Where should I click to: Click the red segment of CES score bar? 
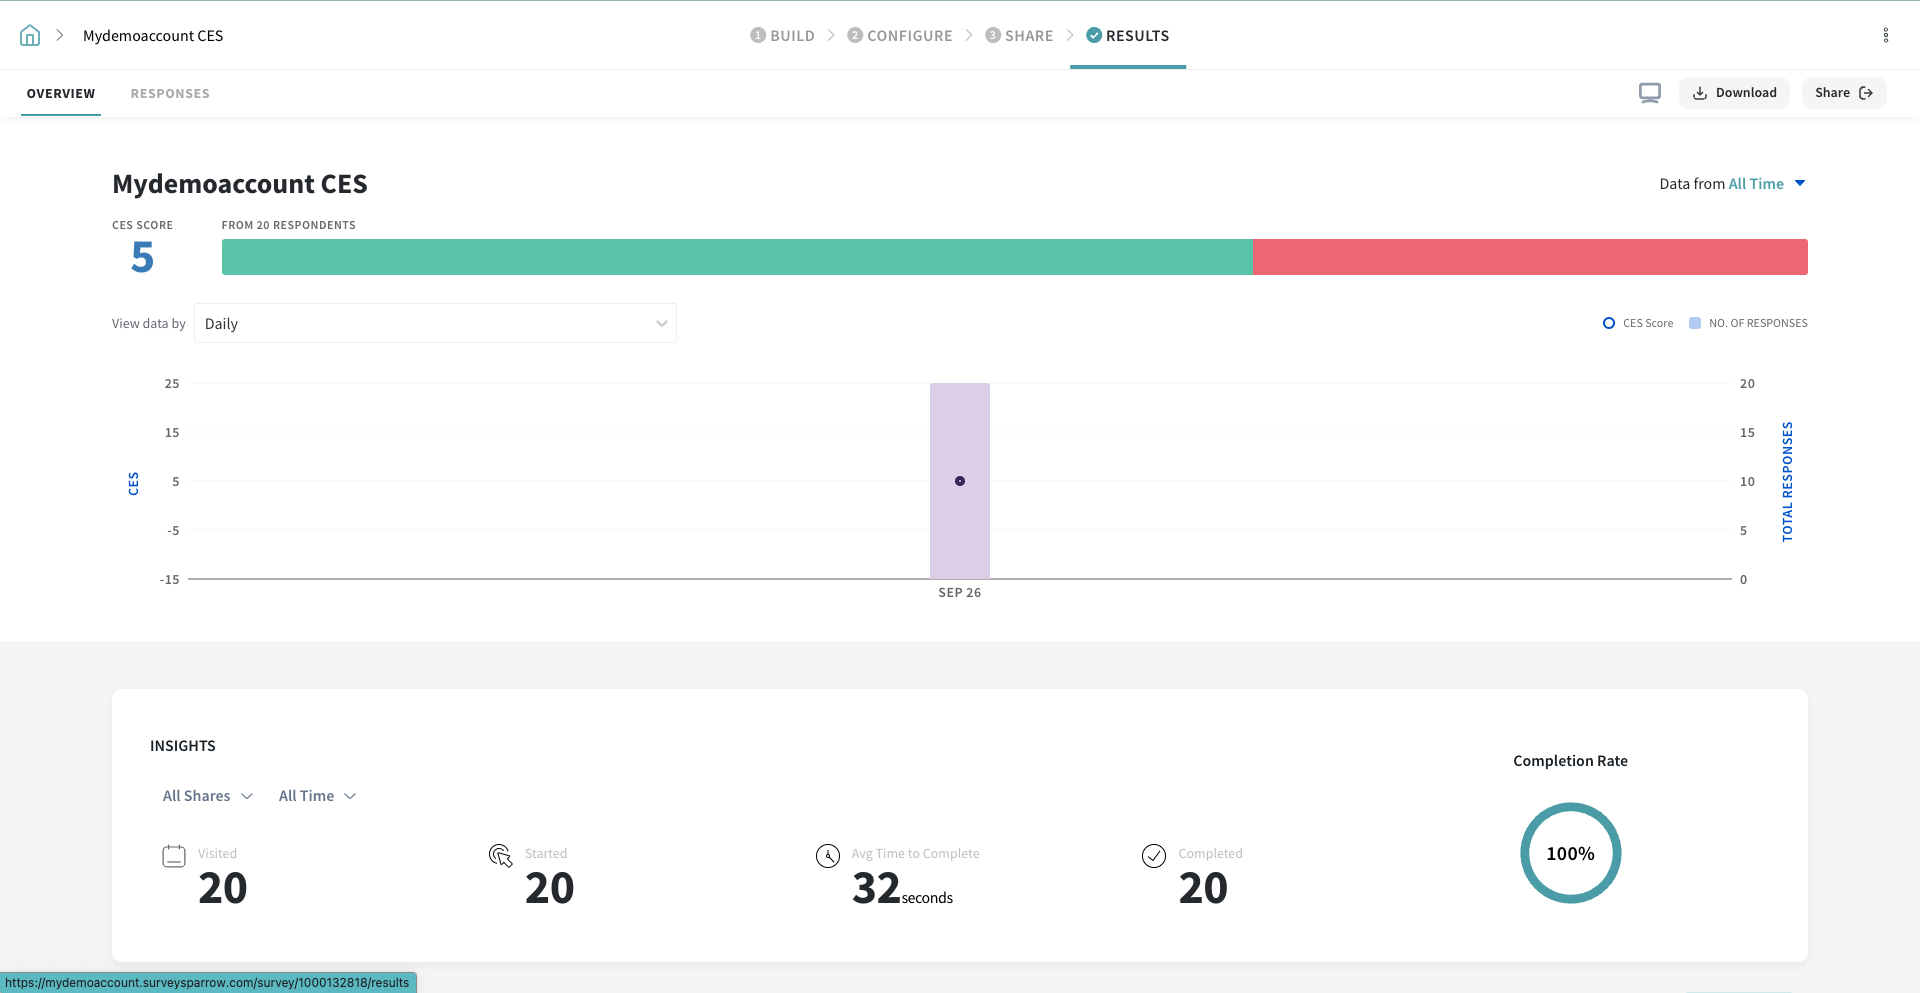[x=1529, y=257]
